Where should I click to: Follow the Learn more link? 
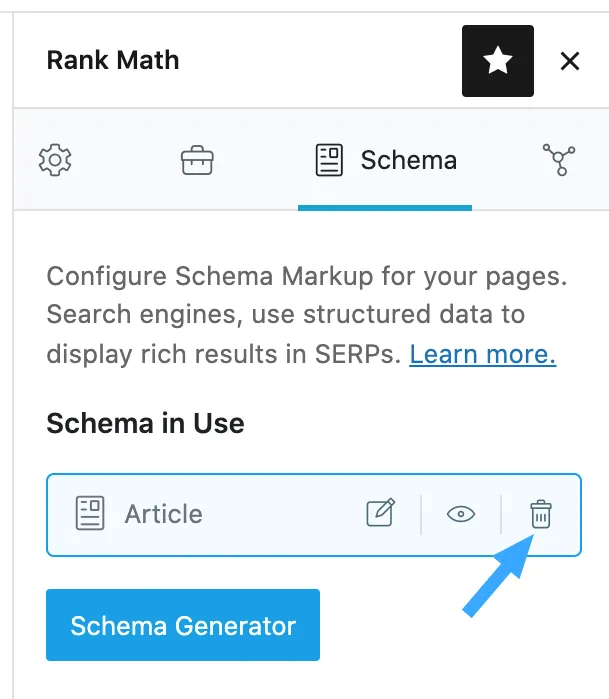(x=482, y=354)
